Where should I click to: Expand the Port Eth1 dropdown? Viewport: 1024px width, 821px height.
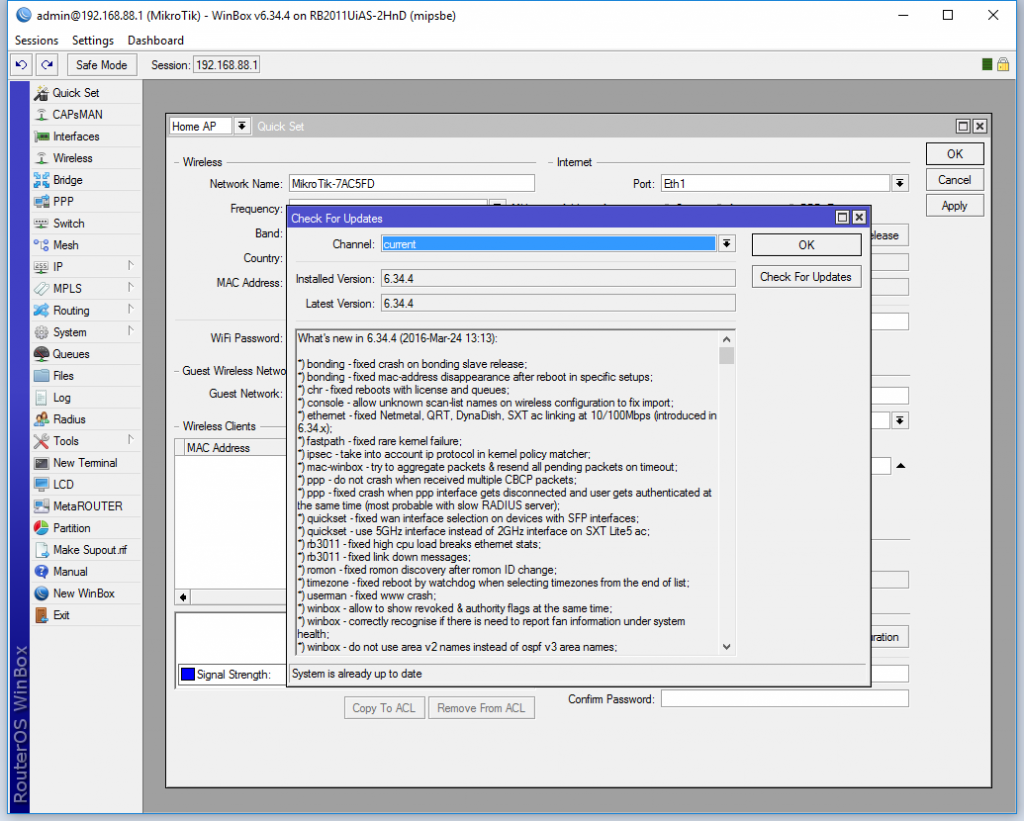(x=900, y=184)
